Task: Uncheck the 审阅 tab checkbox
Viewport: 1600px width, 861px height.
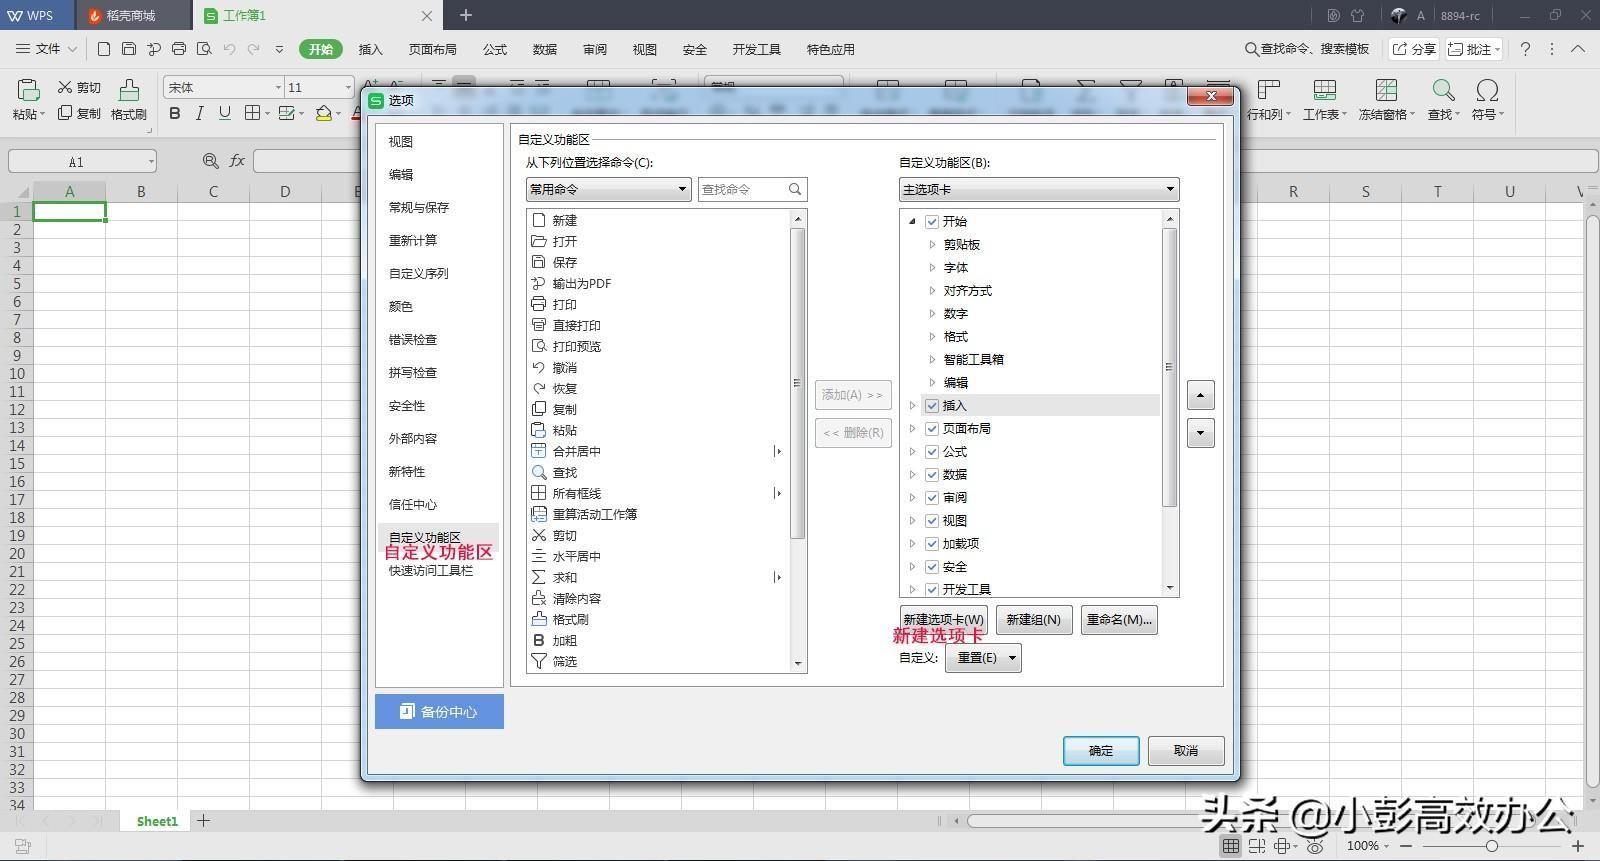Action: [x=932, y=498]
